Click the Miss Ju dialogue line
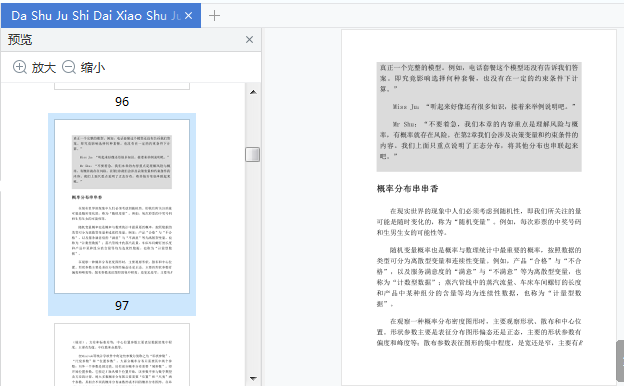 [484, 107]
